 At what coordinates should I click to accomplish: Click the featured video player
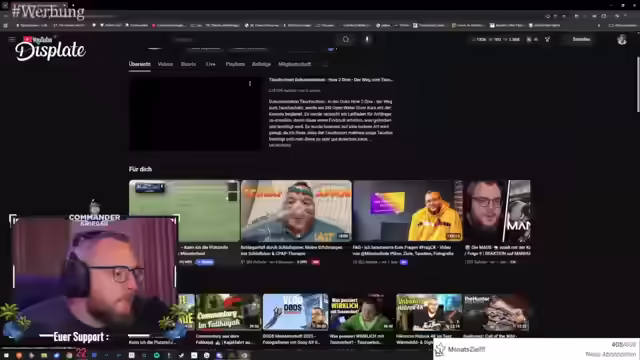[x=195, y=114]
